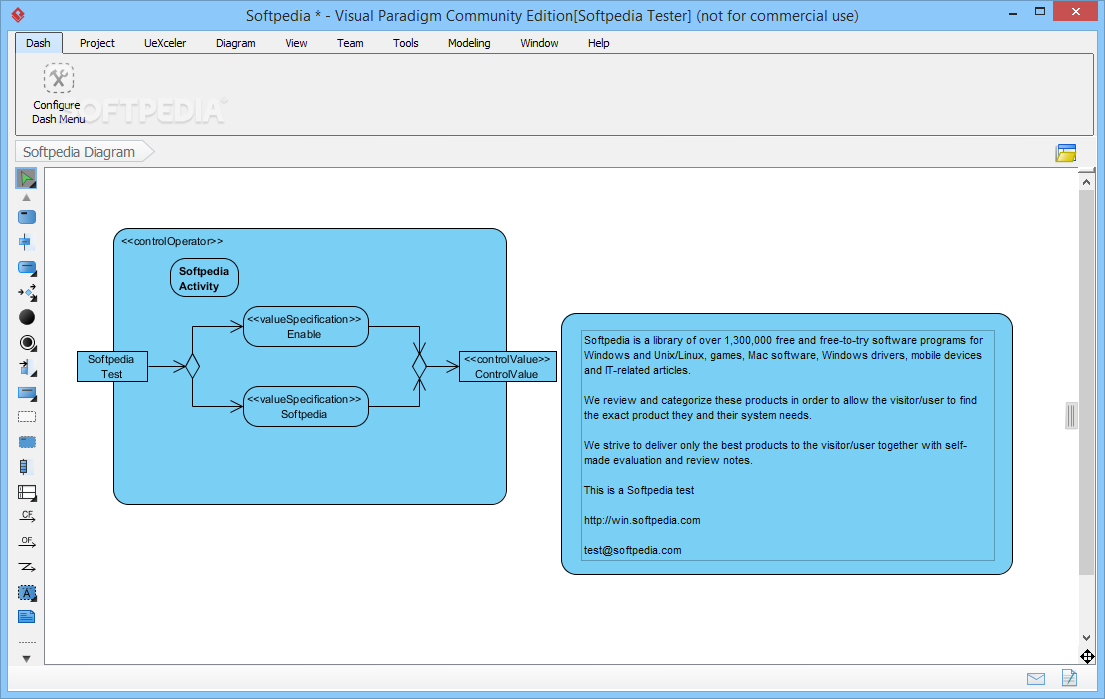Screen dimensions: 1105x699
Task: Choose the OF object flow tool
Action: click(x=27, y=542)
